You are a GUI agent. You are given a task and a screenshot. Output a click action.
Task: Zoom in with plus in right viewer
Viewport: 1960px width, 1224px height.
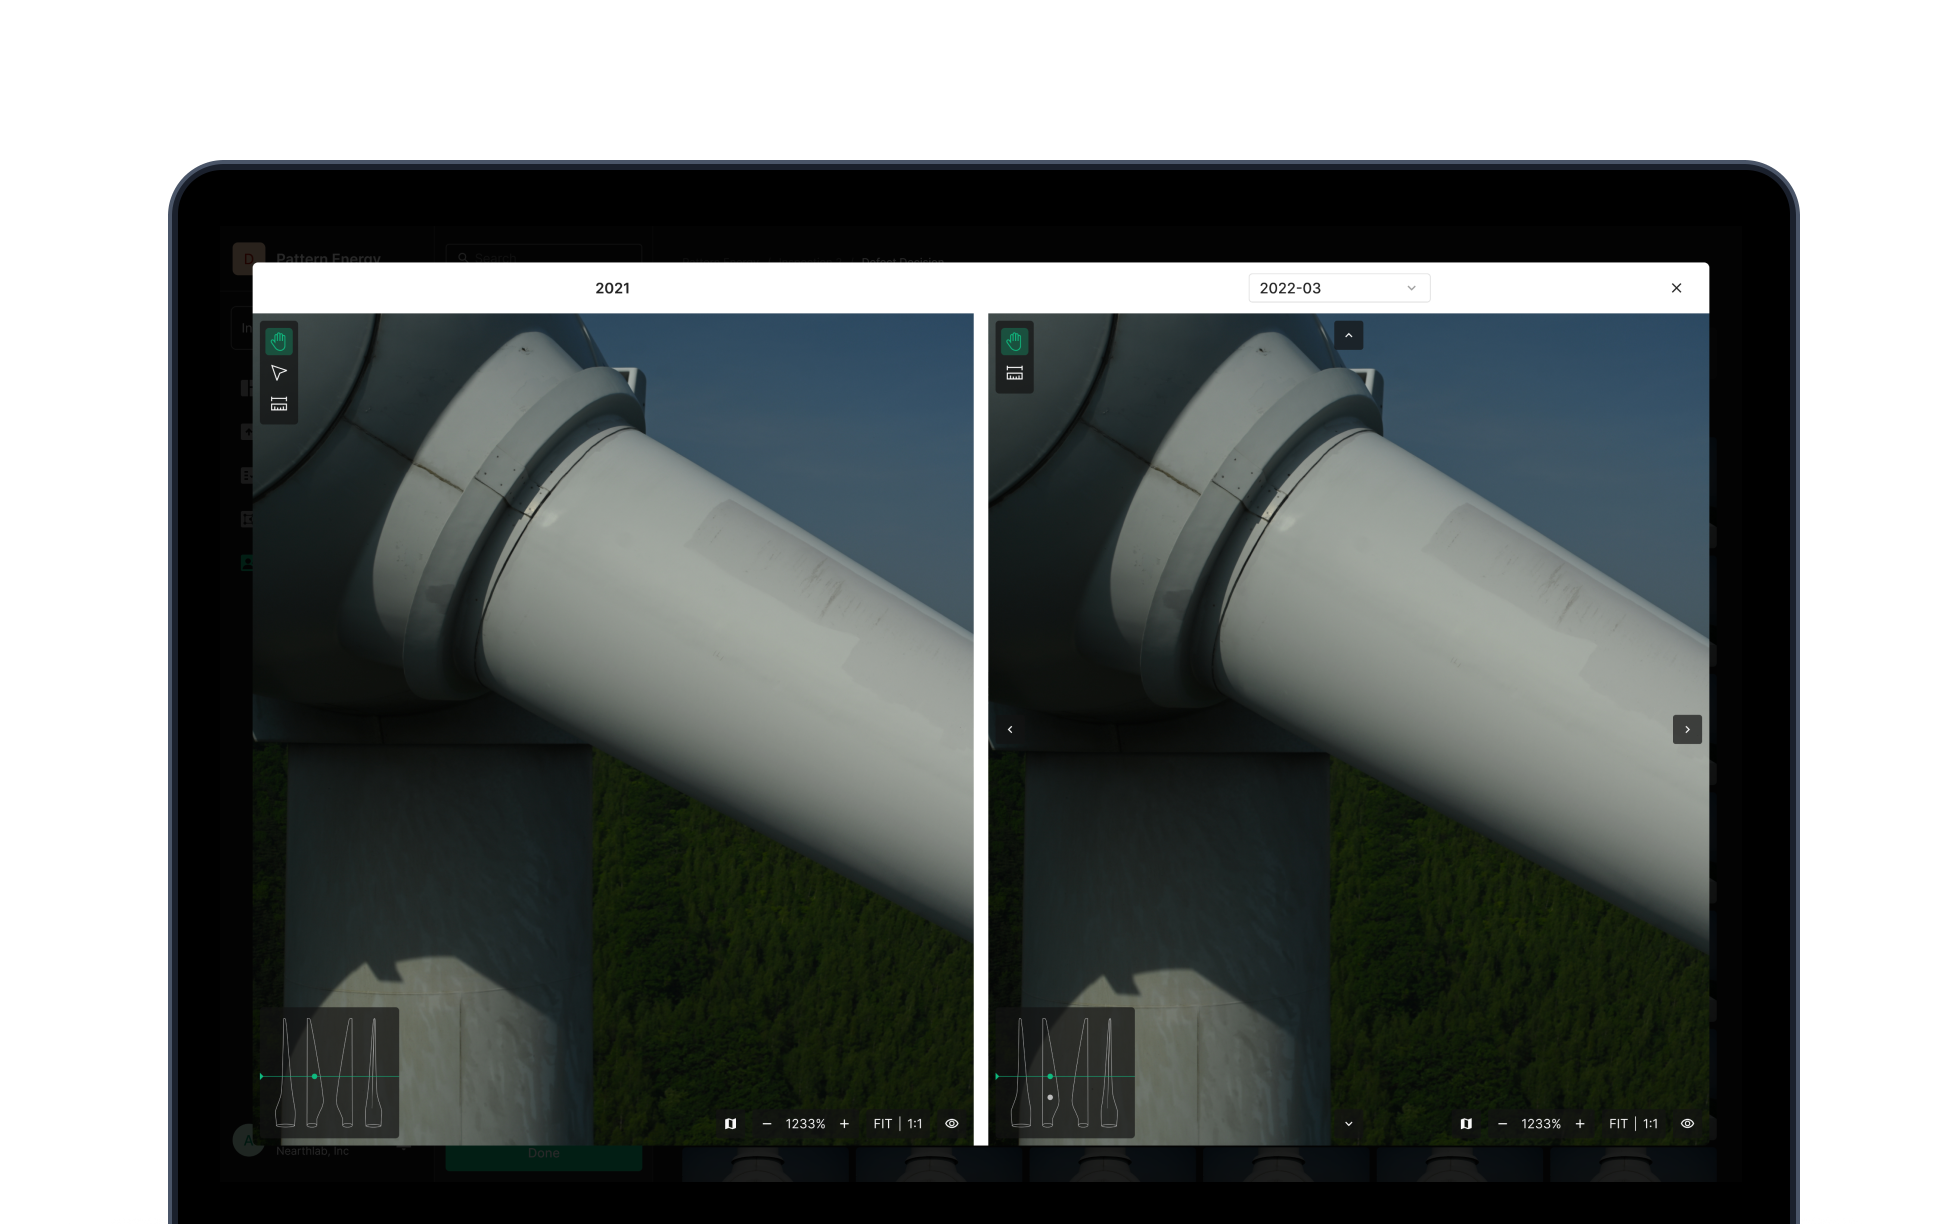pos(1580,1124)
